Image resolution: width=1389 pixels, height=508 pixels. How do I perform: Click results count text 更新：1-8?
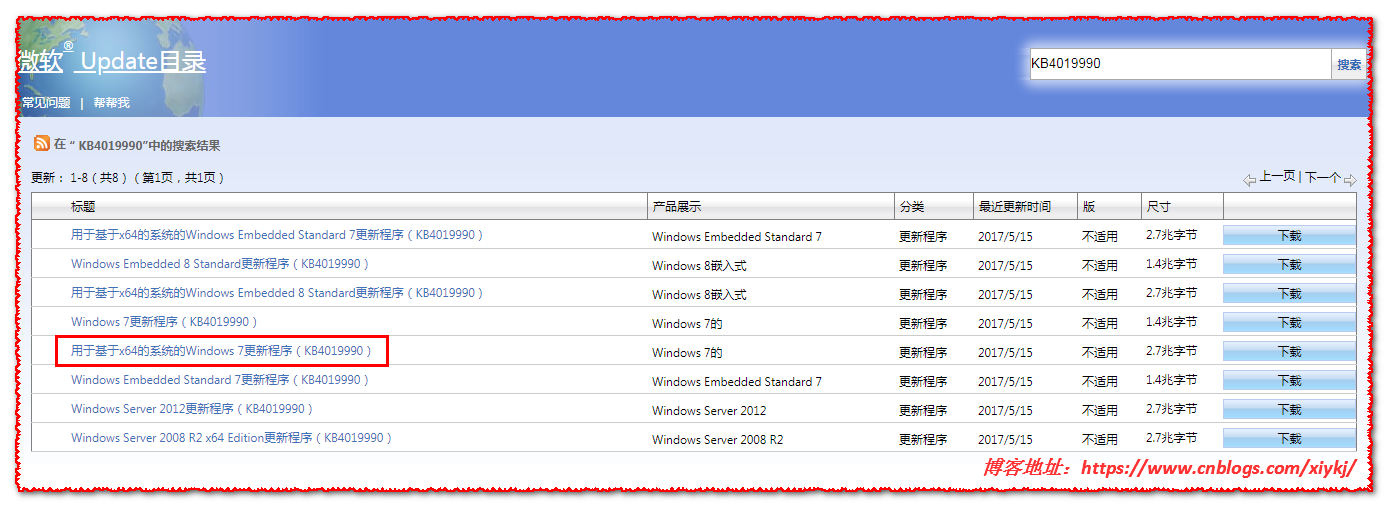(x=128, y=178)
